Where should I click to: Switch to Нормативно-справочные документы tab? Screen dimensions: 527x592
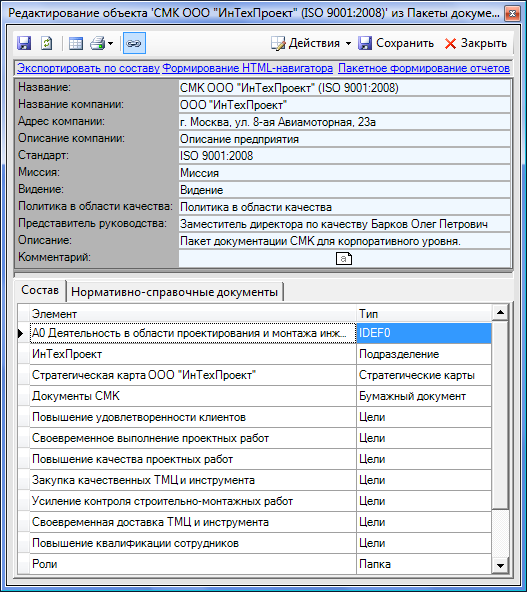[x=174, y=292]
